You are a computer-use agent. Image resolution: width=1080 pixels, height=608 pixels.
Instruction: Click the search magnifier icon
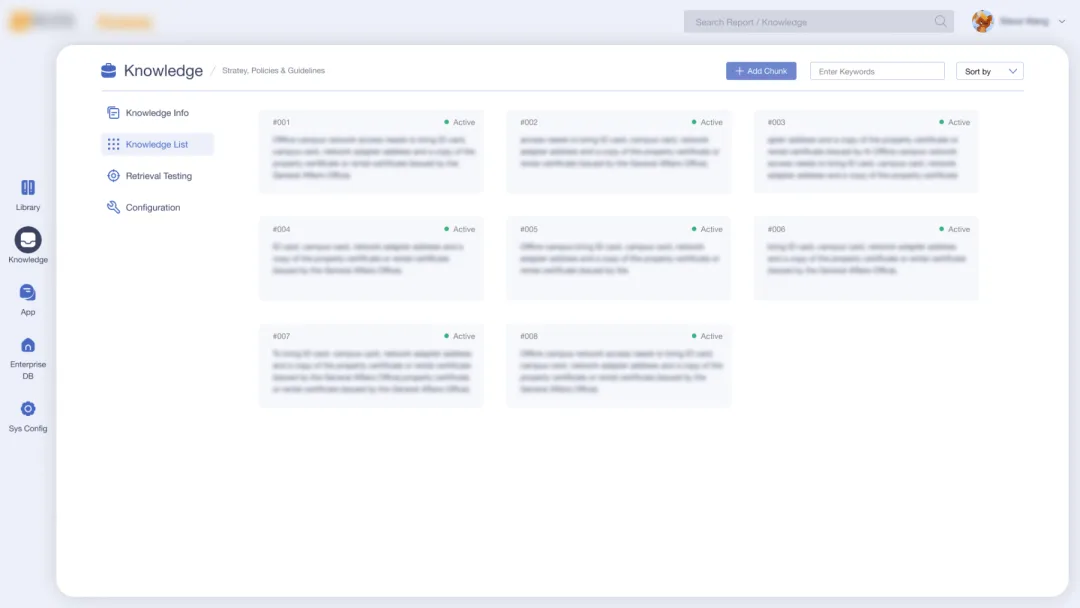[940, 21]
